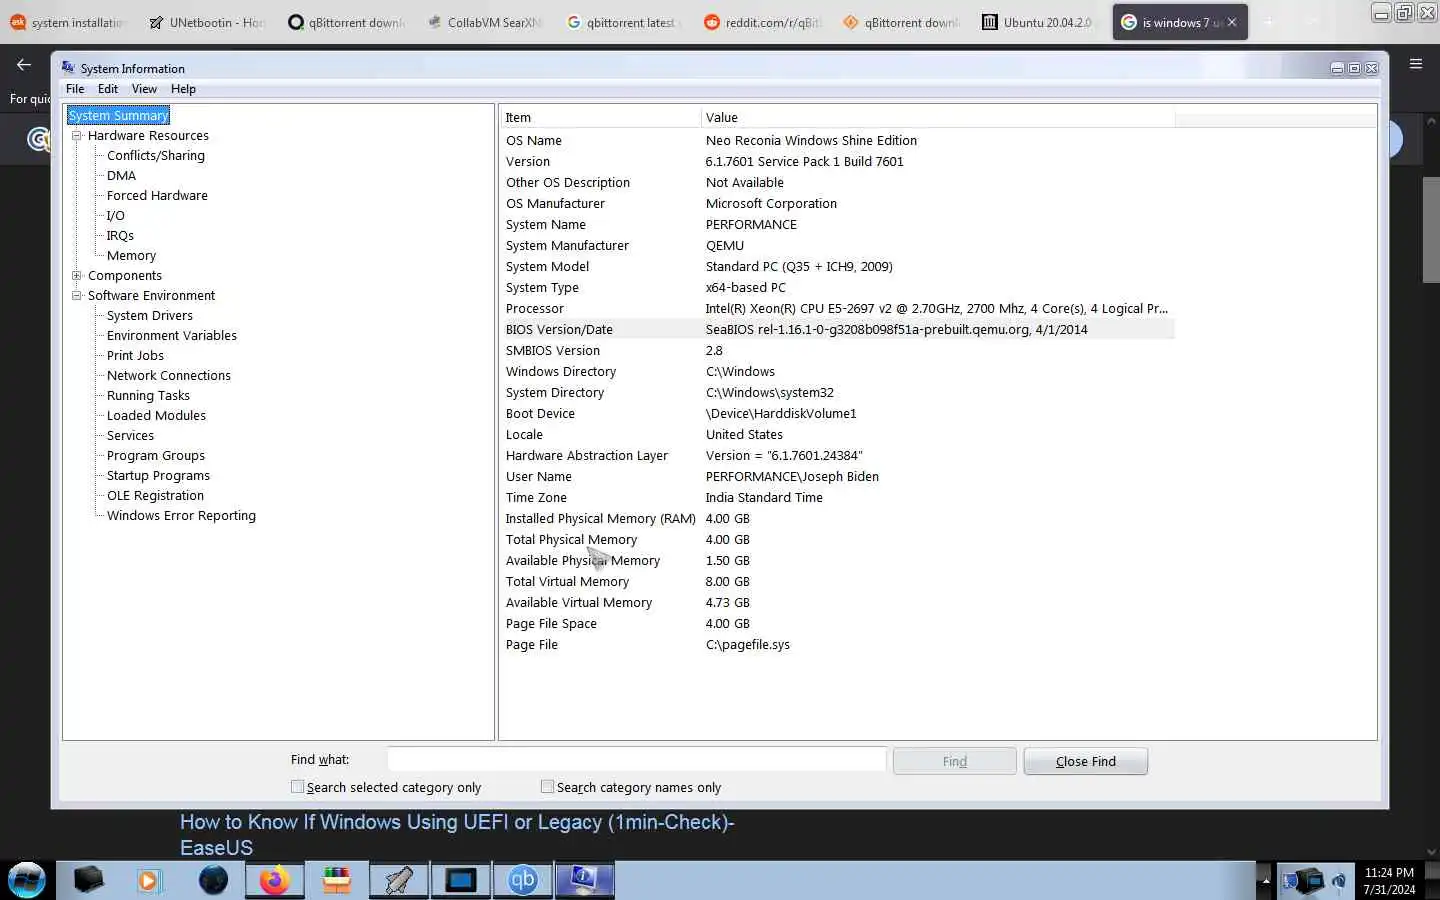Select Services tree item
1440x900 pixels.
(x=130, y=436)
